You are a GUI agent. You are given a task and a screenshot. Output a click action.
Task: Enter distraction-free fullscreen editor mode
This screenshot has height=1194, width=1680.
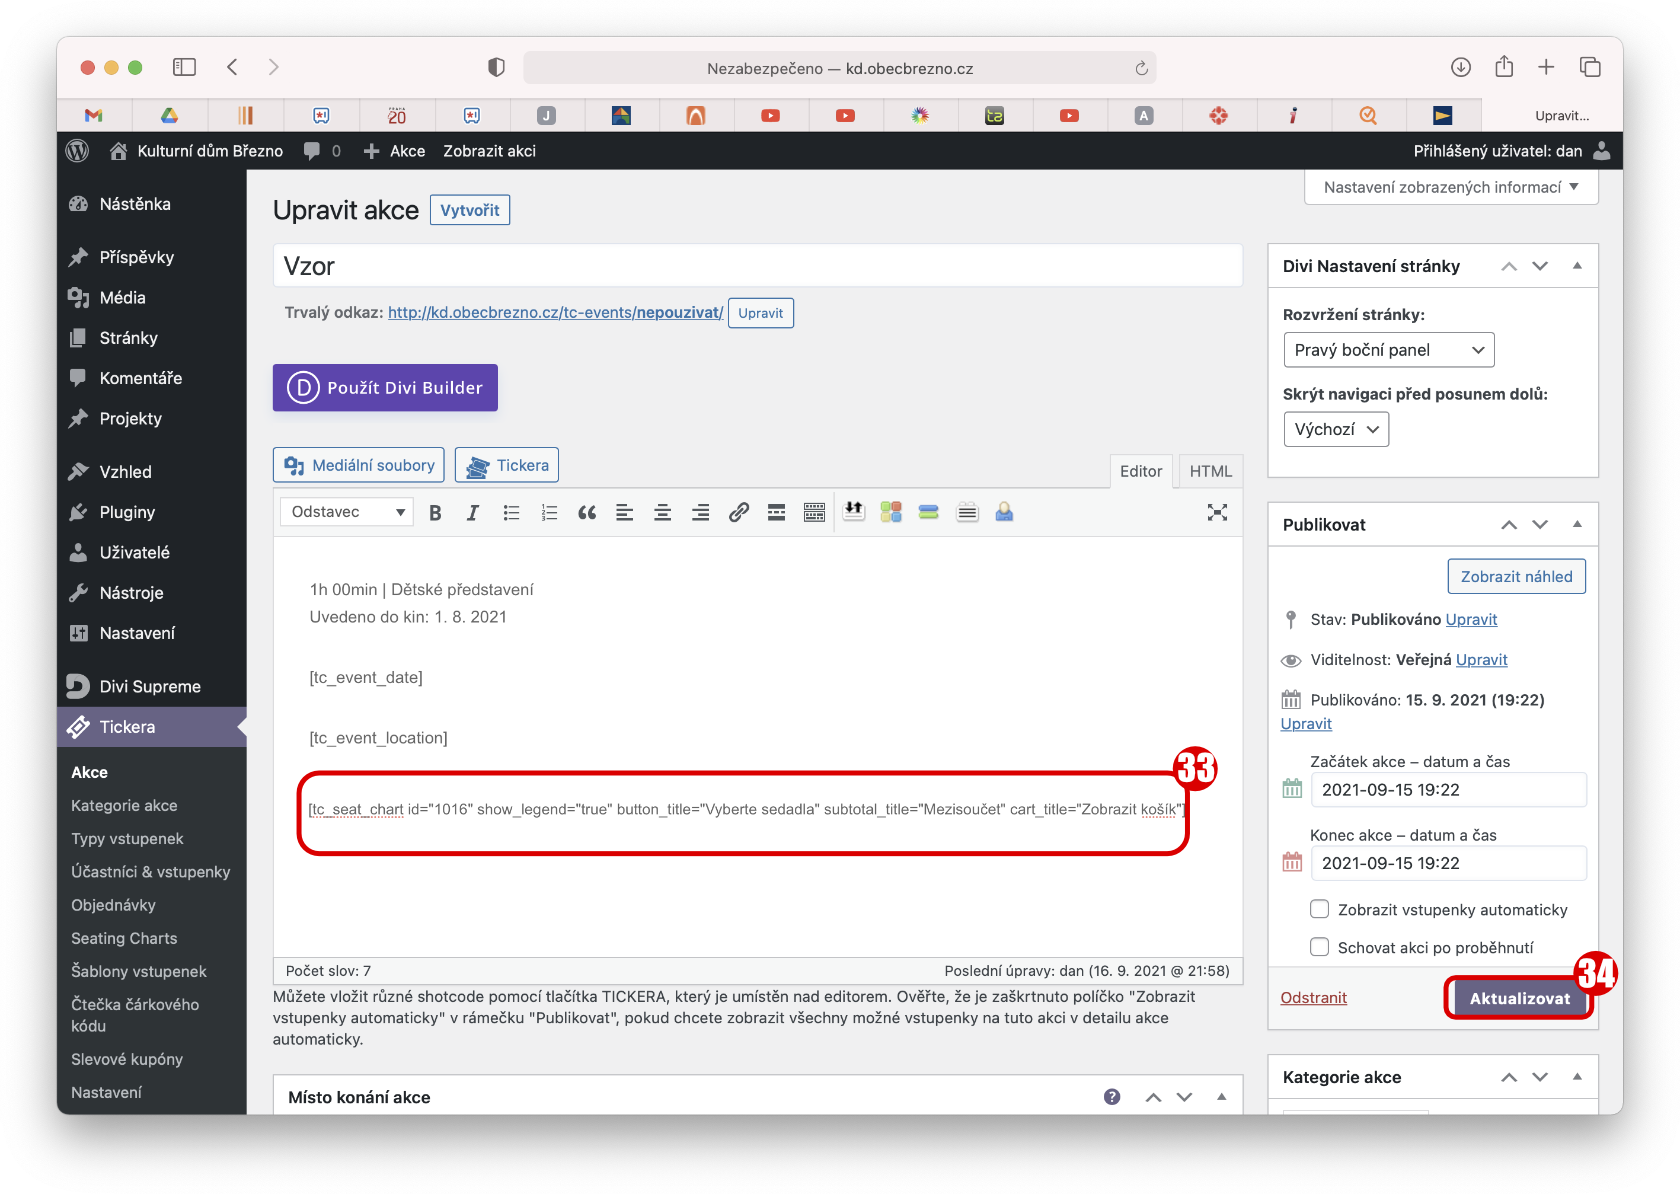[x=1216, y=513]
